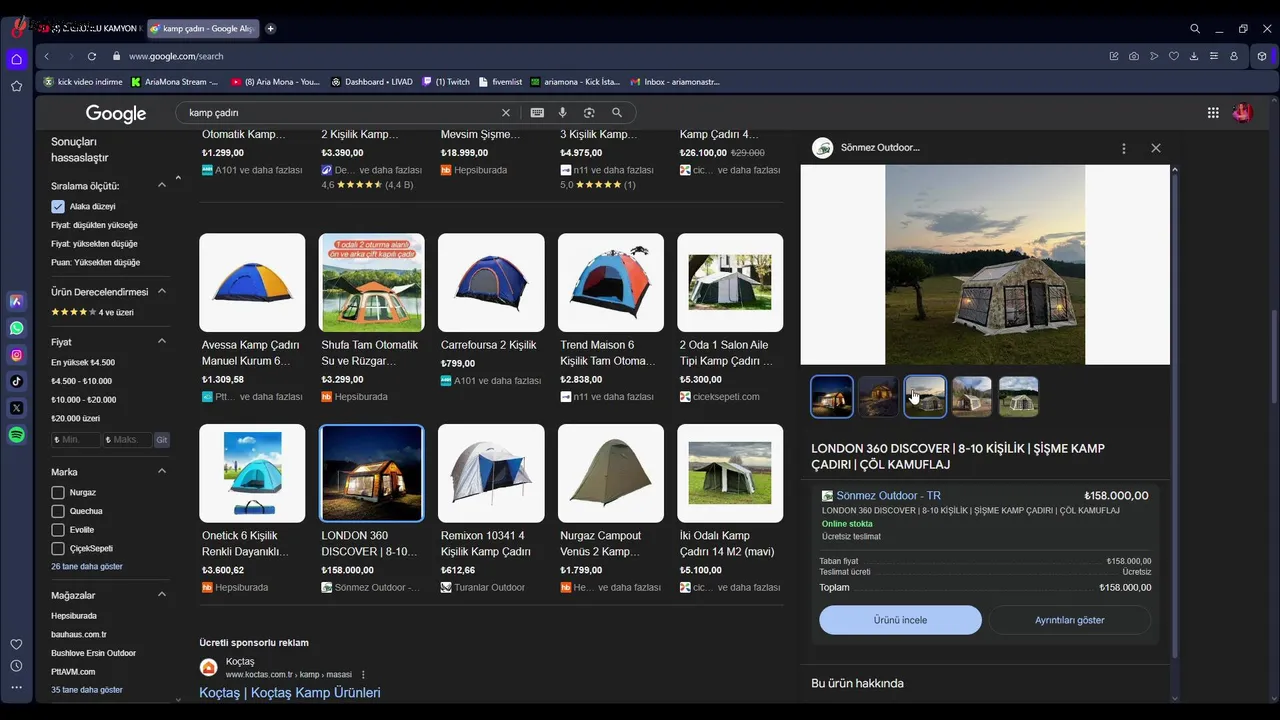Screen dimensions: 1280x720
Task: Open the address bar heart icon
Action: (x=1174, y=56)
